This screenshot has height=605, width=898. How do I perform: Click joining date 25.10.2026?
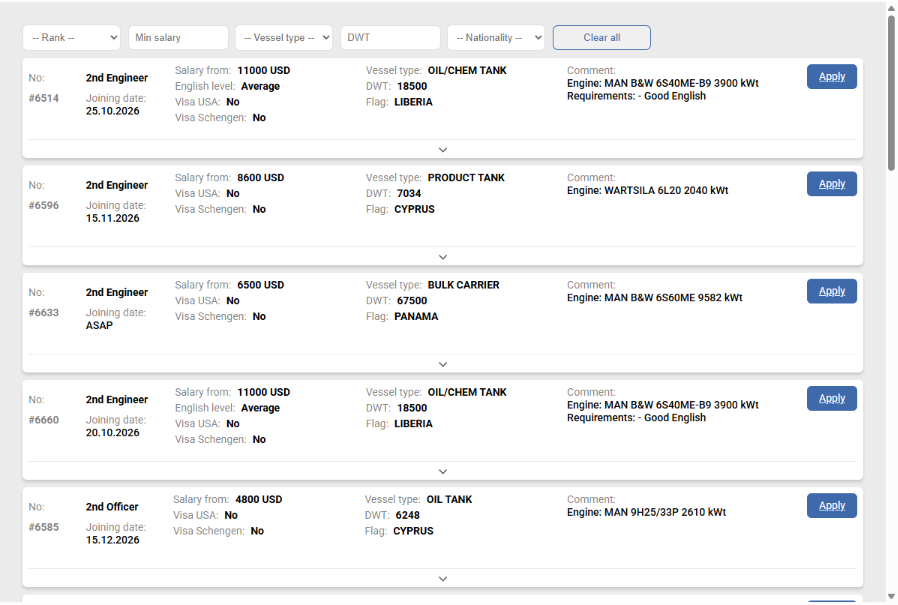pos(113,111)
